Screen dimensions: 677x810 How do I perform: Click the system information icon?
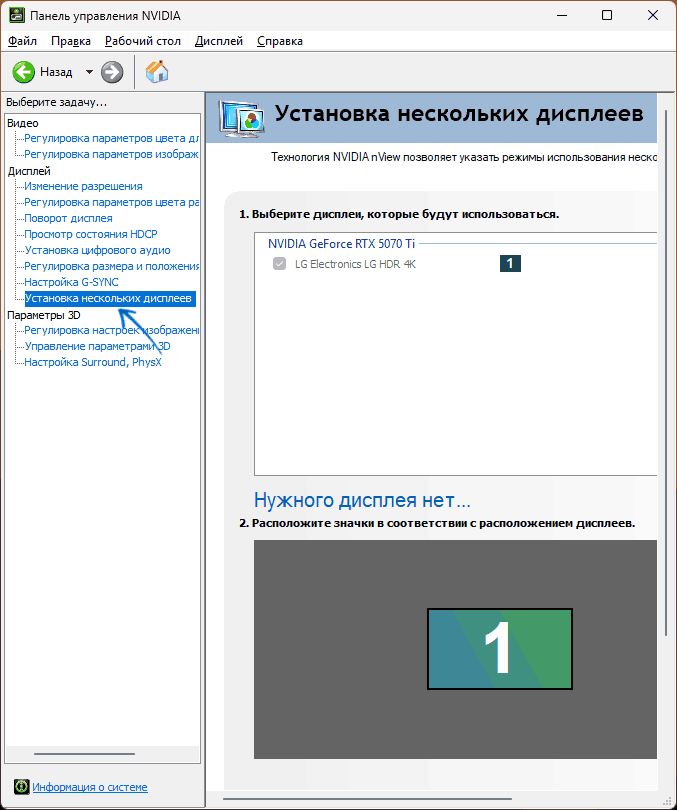(x=22, y=787)
